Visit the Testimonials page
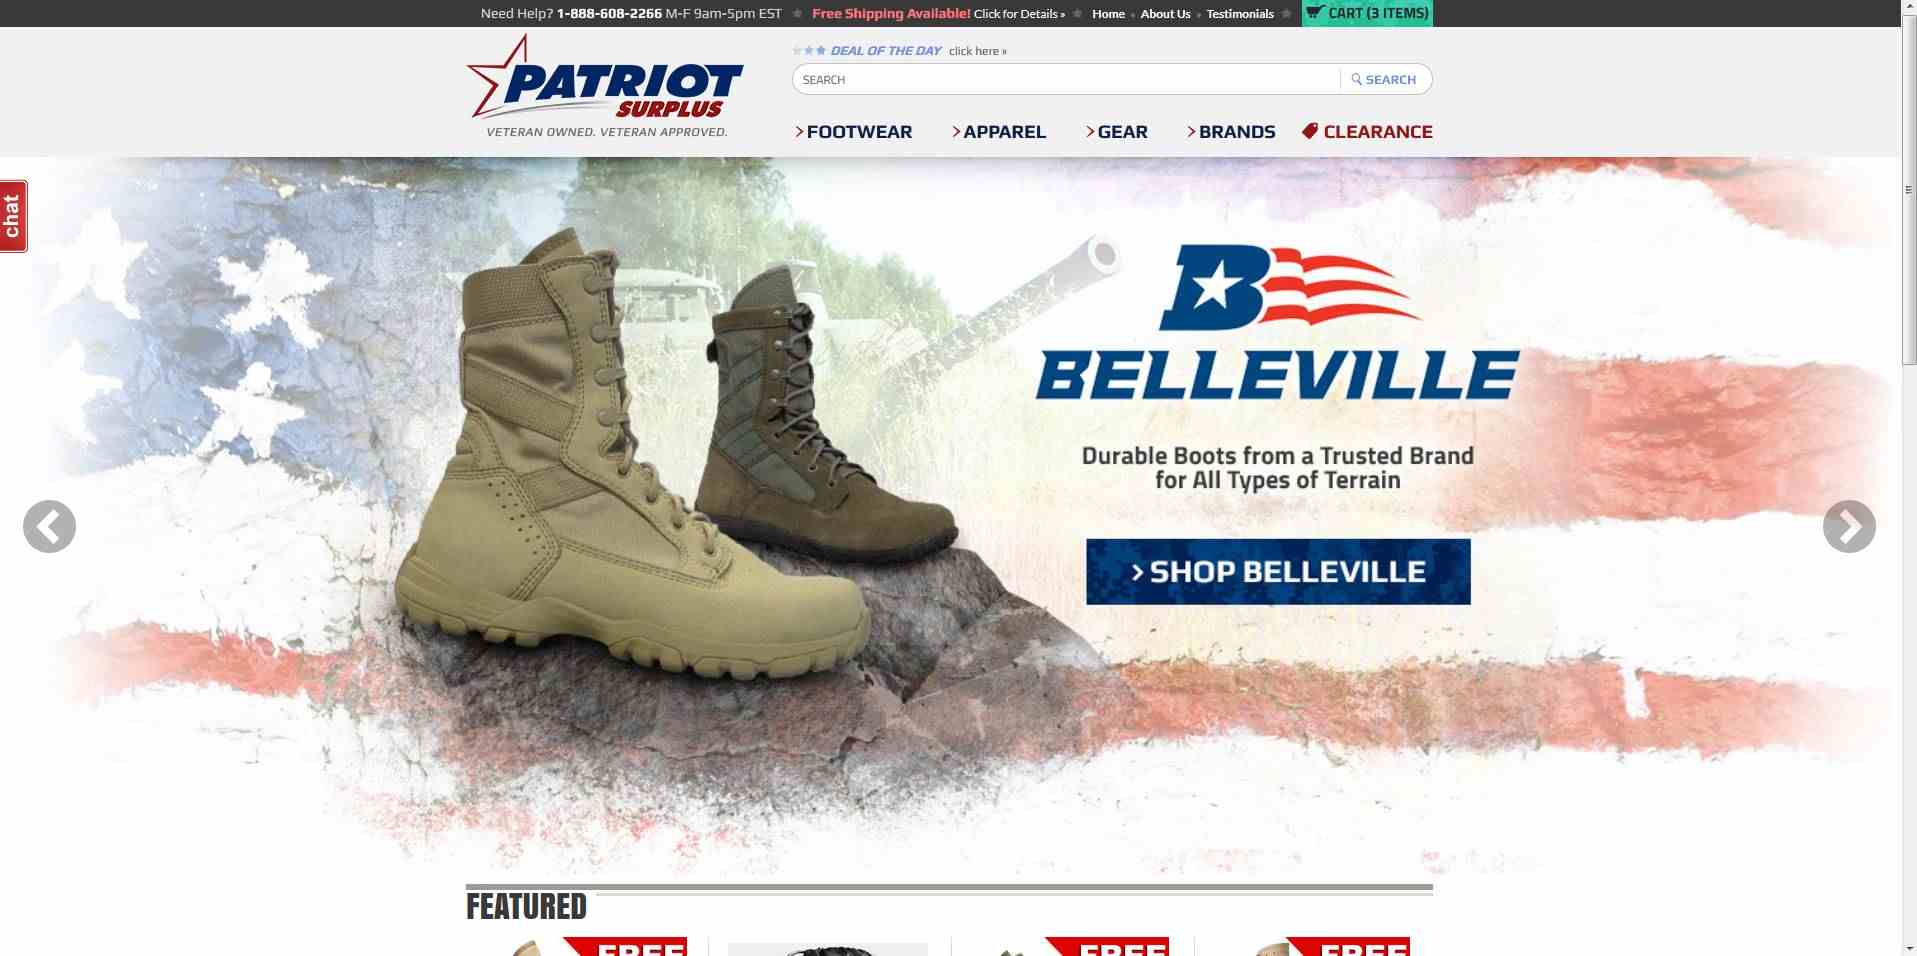 [1240, 14]
